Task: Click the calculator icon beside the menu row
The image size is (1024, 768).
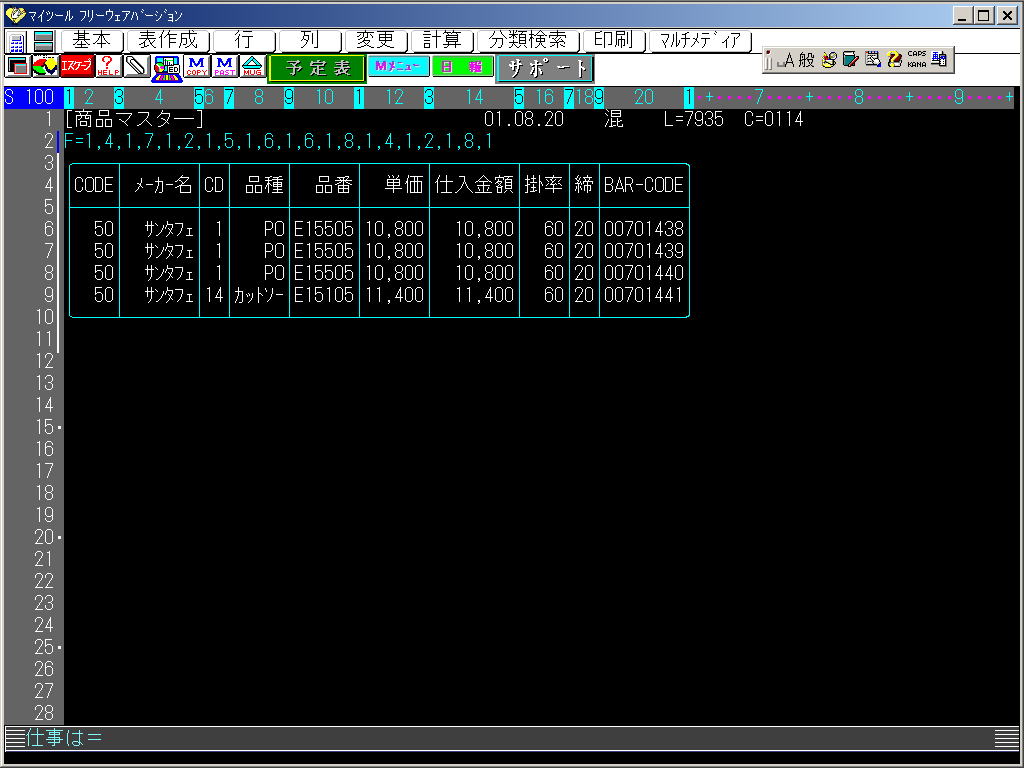Action: click(16, 42)
